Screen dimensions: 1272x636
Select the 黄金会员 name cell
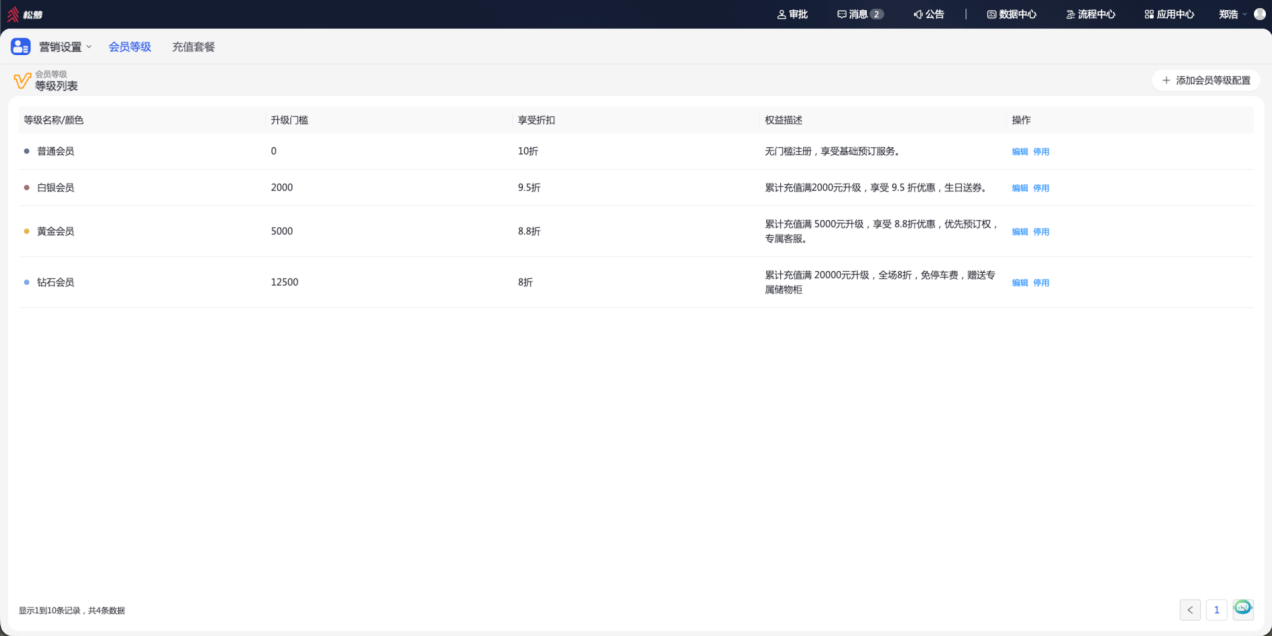click(x=55, y=231)
